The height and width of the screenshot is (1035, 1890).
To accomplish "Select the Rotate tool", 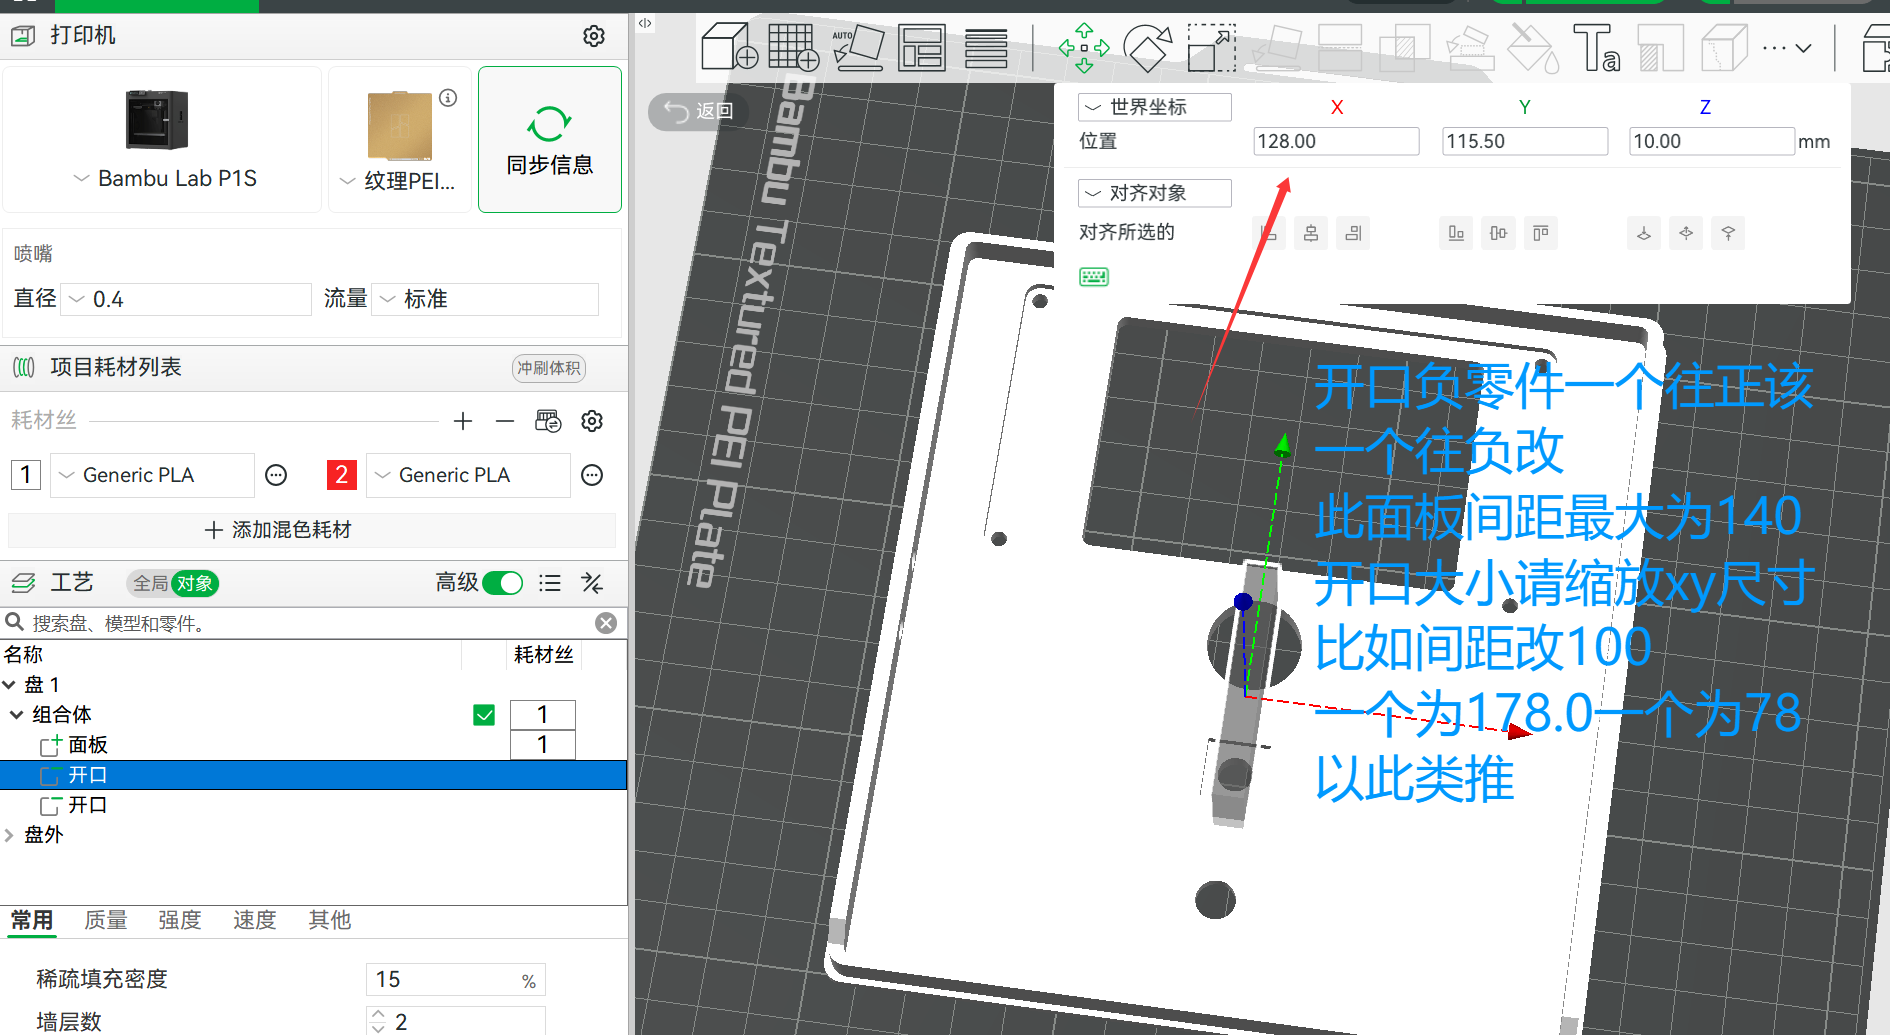I will coord(1148,48).
